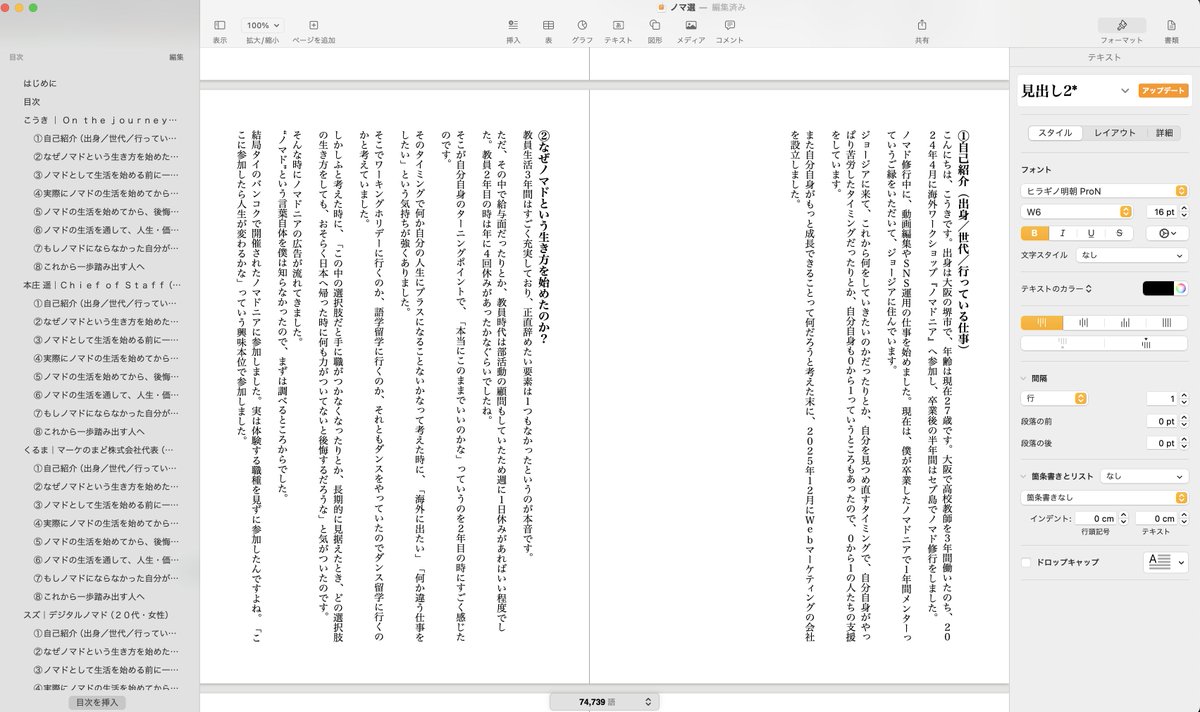Open the word count 74,739 語 popup
The image size is (1200, 712).
pos(605,702)
